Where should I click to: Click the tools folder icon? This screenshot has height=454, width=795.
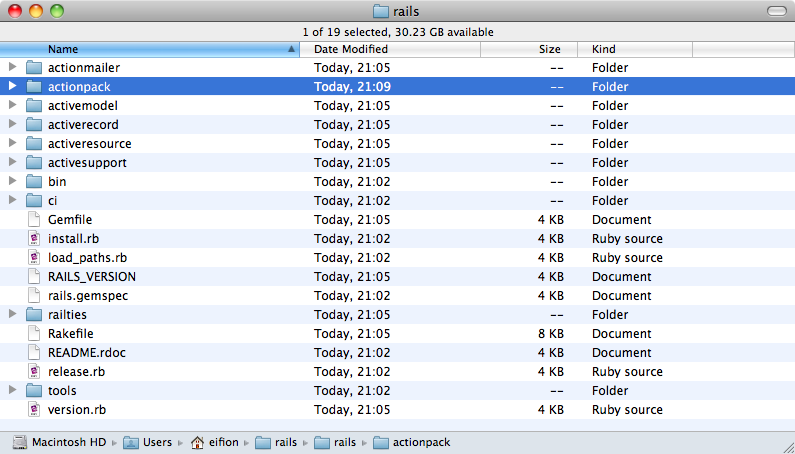[34, 391]
